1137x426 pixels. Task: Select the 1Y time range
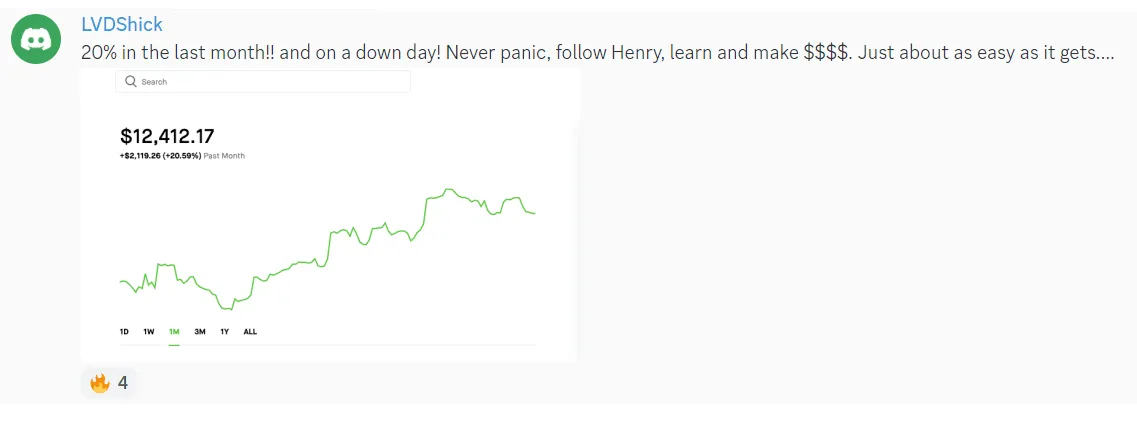tap(225, 331)
